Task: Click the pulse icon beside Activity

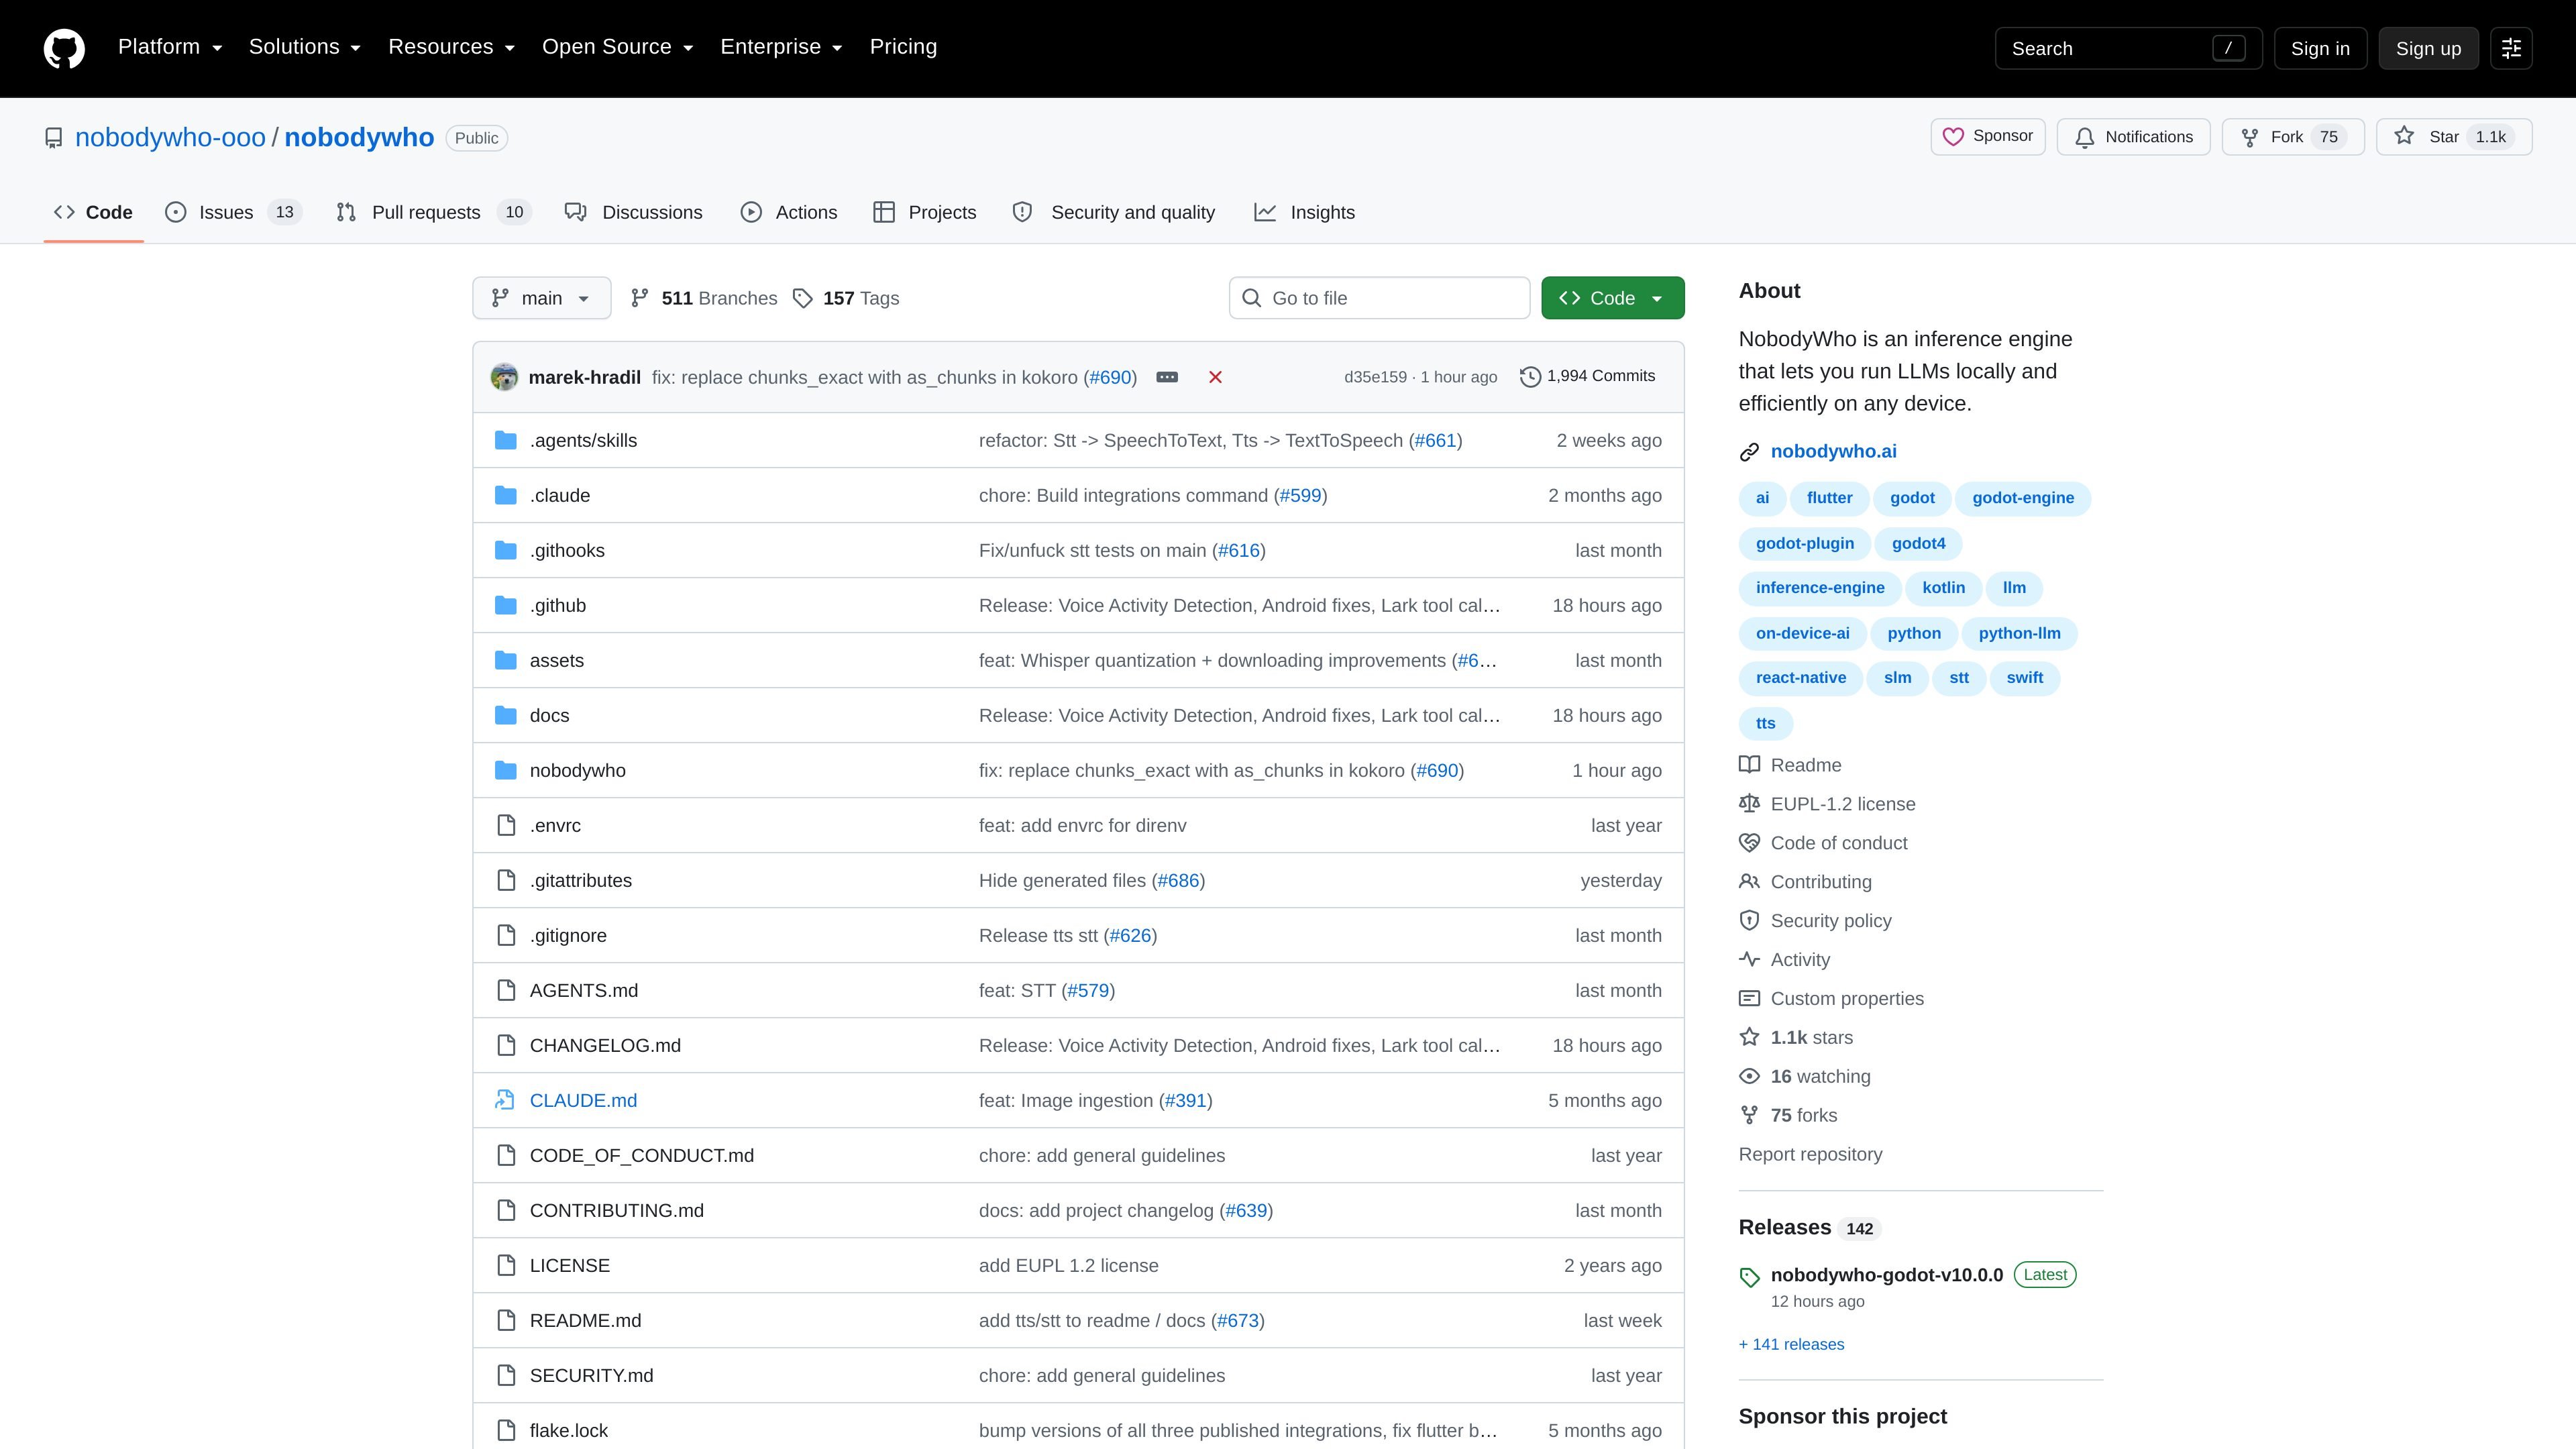Action: tap(1749, 959)
